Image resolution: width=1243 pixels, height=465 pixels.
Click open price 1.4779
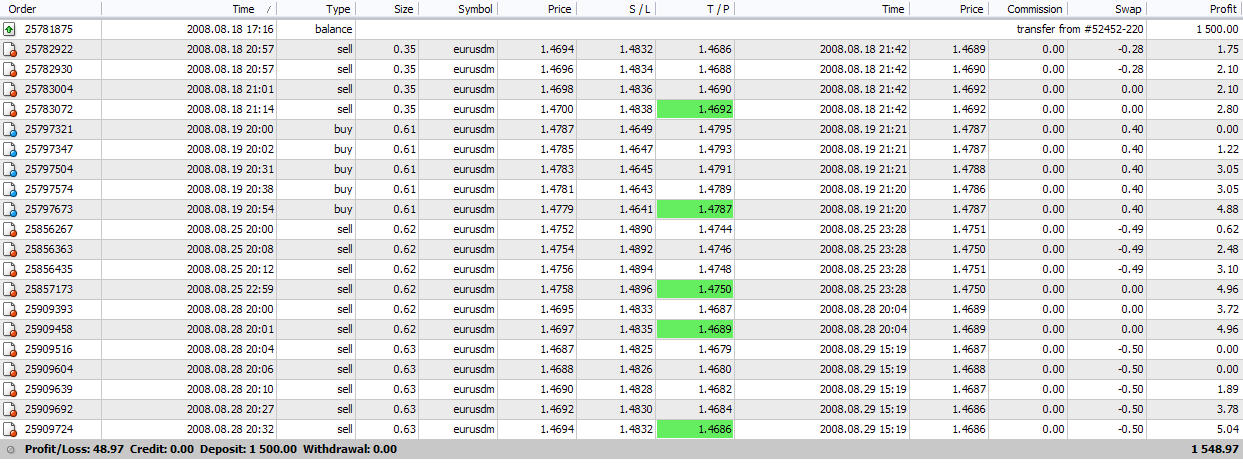(556, 209)
